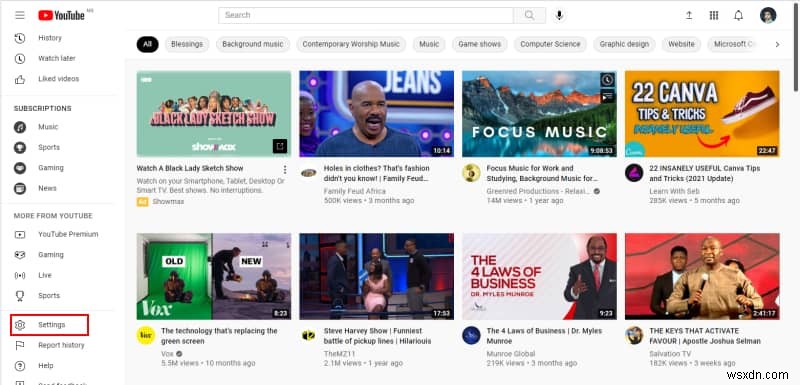This screenshot has width=800, height=385.
Task: Select the Game shows chip
Action: click(480, 44)
